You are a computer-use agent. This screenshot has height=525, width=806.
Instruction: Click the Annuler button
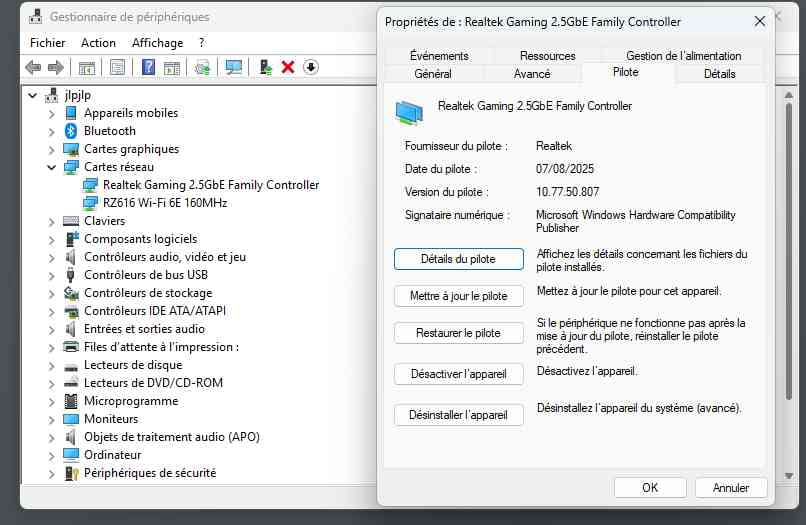(730, 488)
